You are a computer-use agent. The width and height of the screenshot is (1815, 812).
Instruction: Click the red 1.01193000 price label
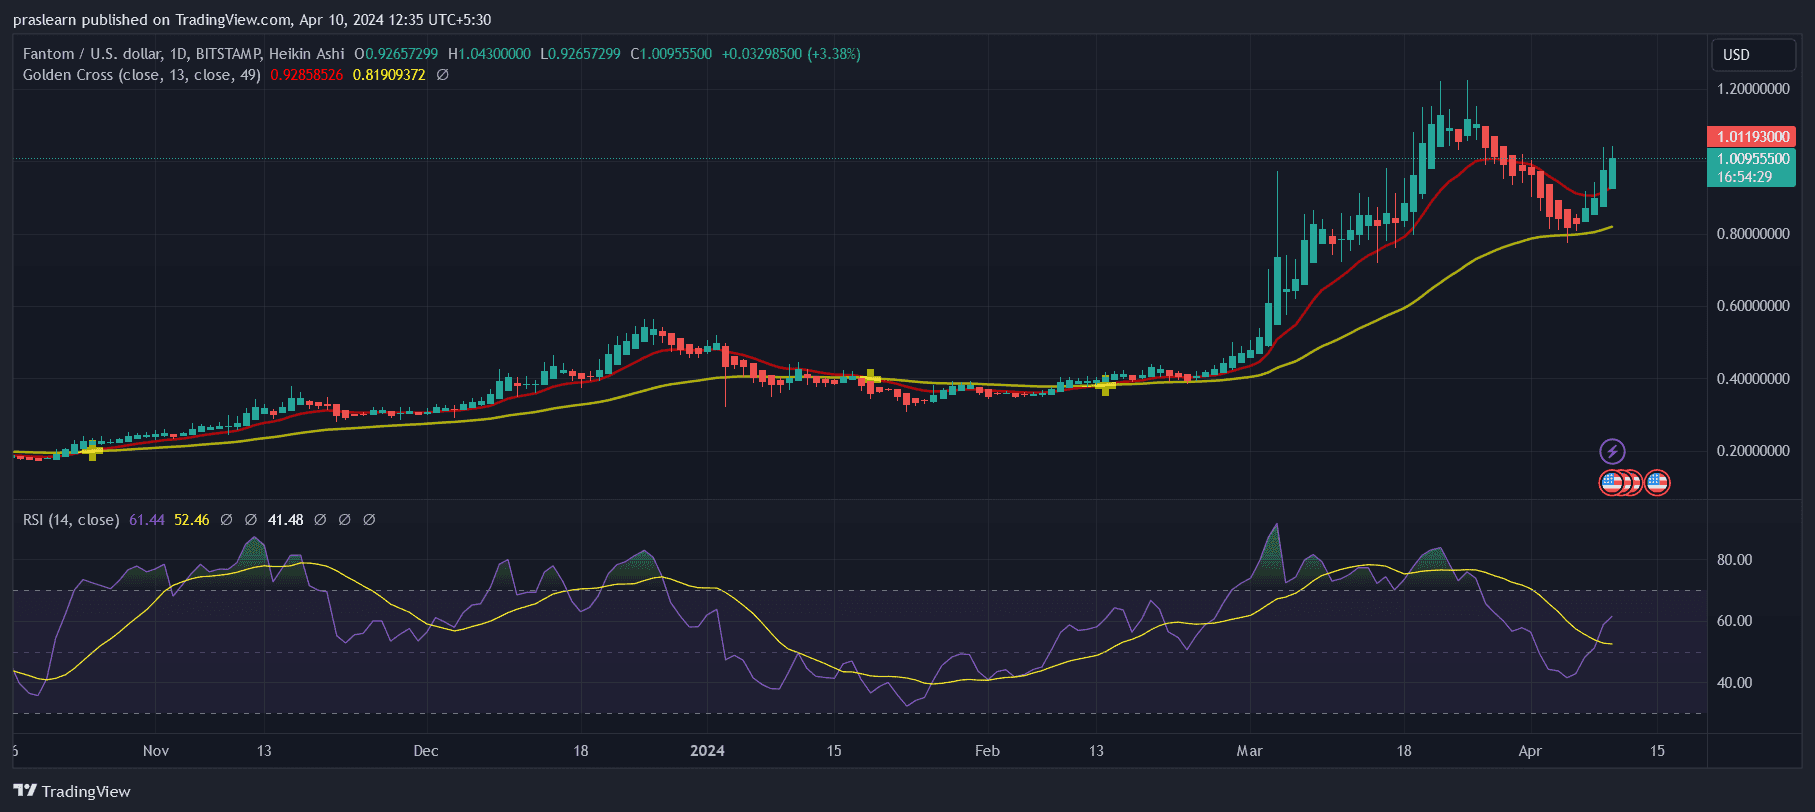(x=1752, y=137)
